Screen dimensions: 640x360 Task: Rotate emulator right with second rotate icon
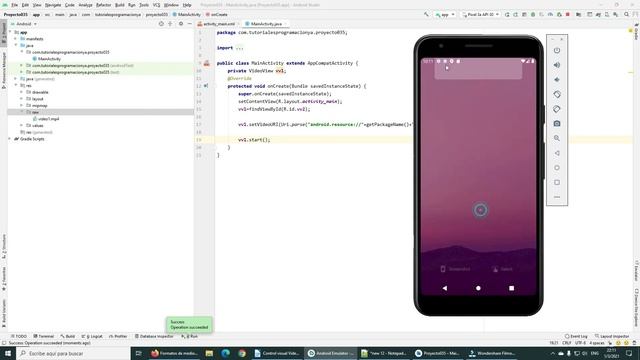coord(557,109)
